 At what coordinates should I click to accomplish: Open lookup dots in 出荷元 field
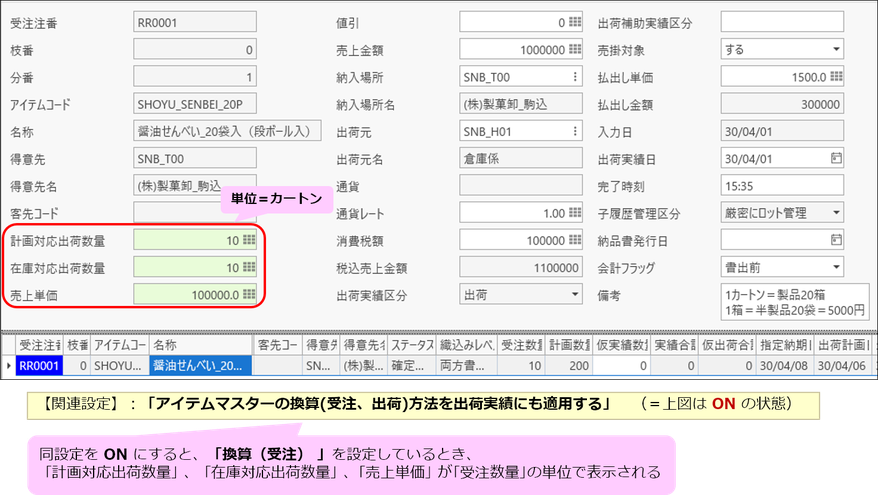coord(575,131)
